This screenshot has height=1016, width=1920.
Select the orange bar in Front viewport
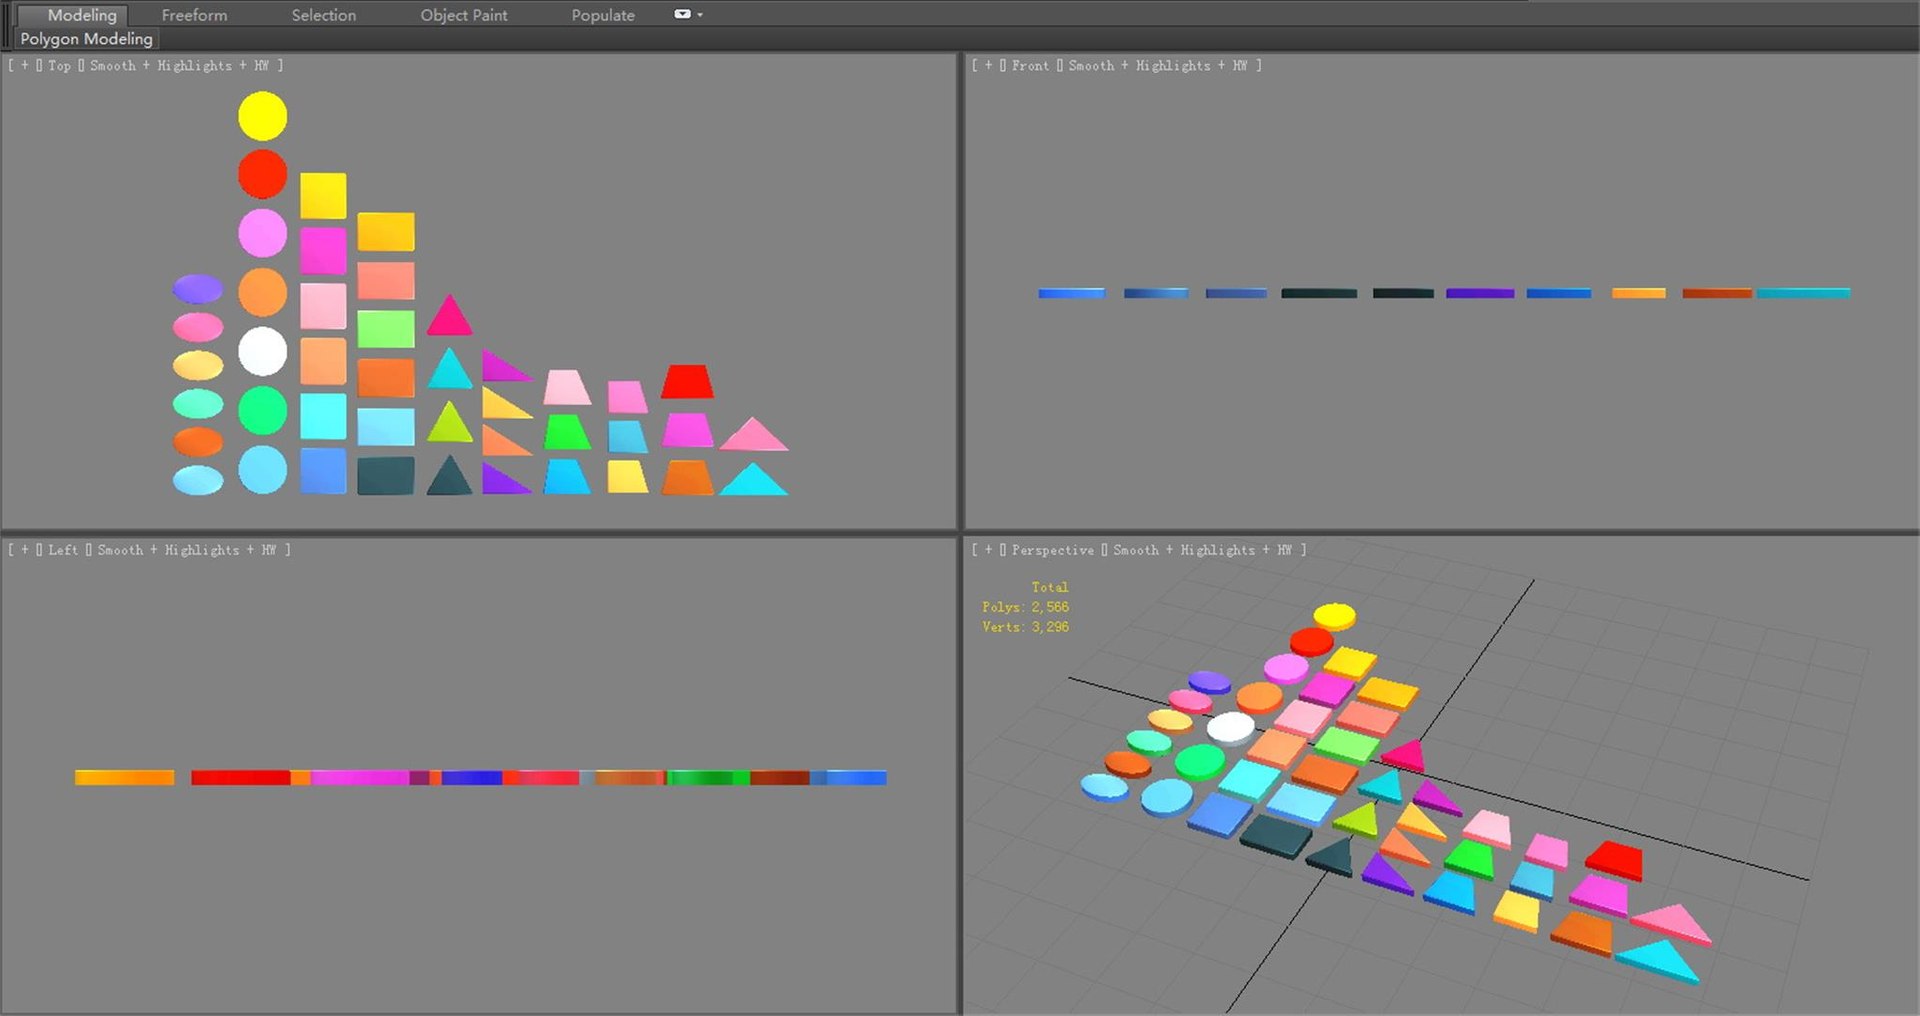tap(1639, 293)
